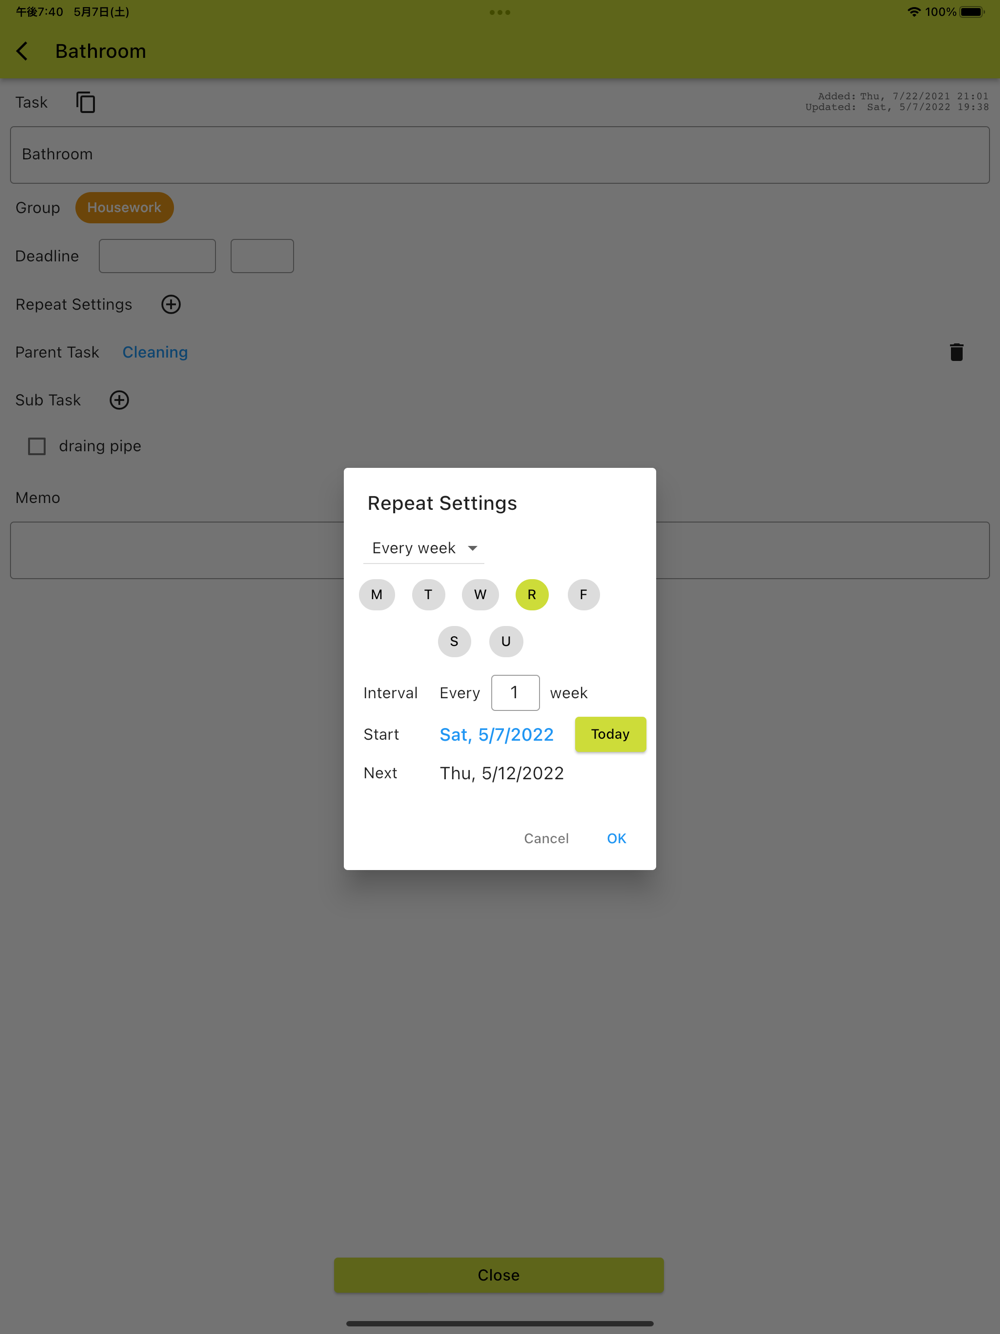Select the Housework group tag
The height and width of the screenshot is (1334, 1000).
coord(124,207)
